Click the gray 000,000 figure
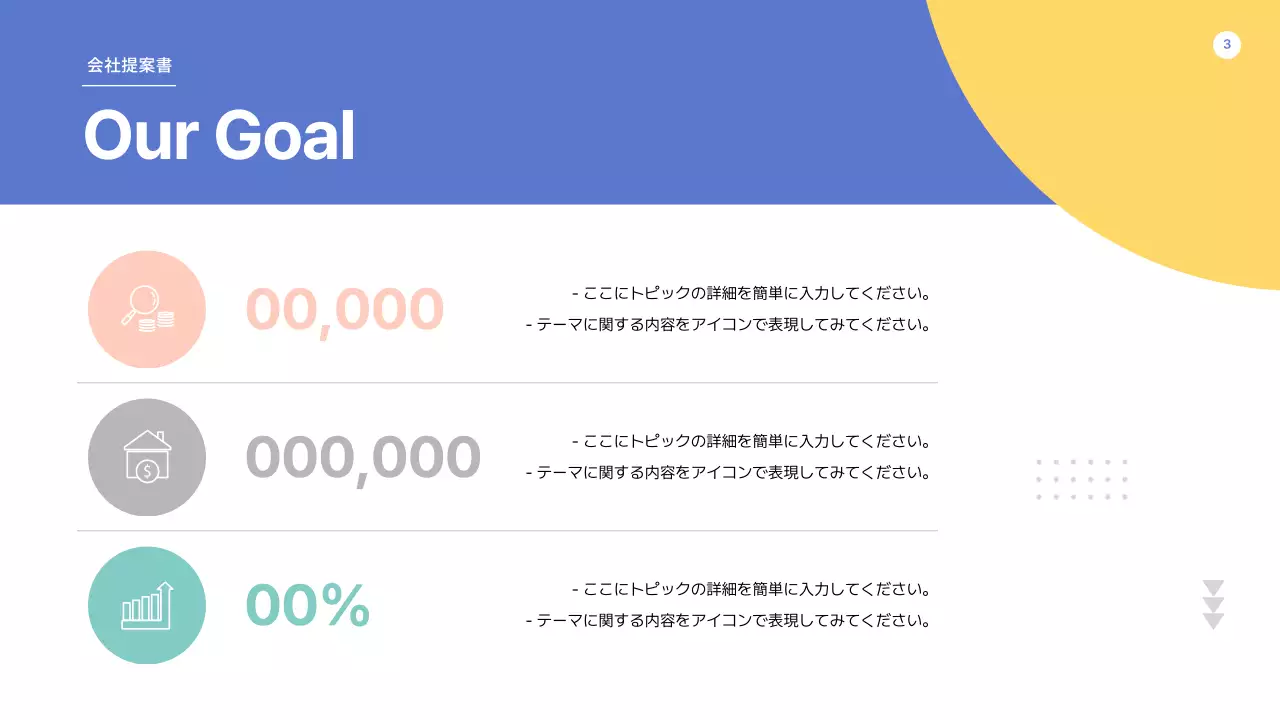Viewport: 1280px width, 720px height. point(363,457)
